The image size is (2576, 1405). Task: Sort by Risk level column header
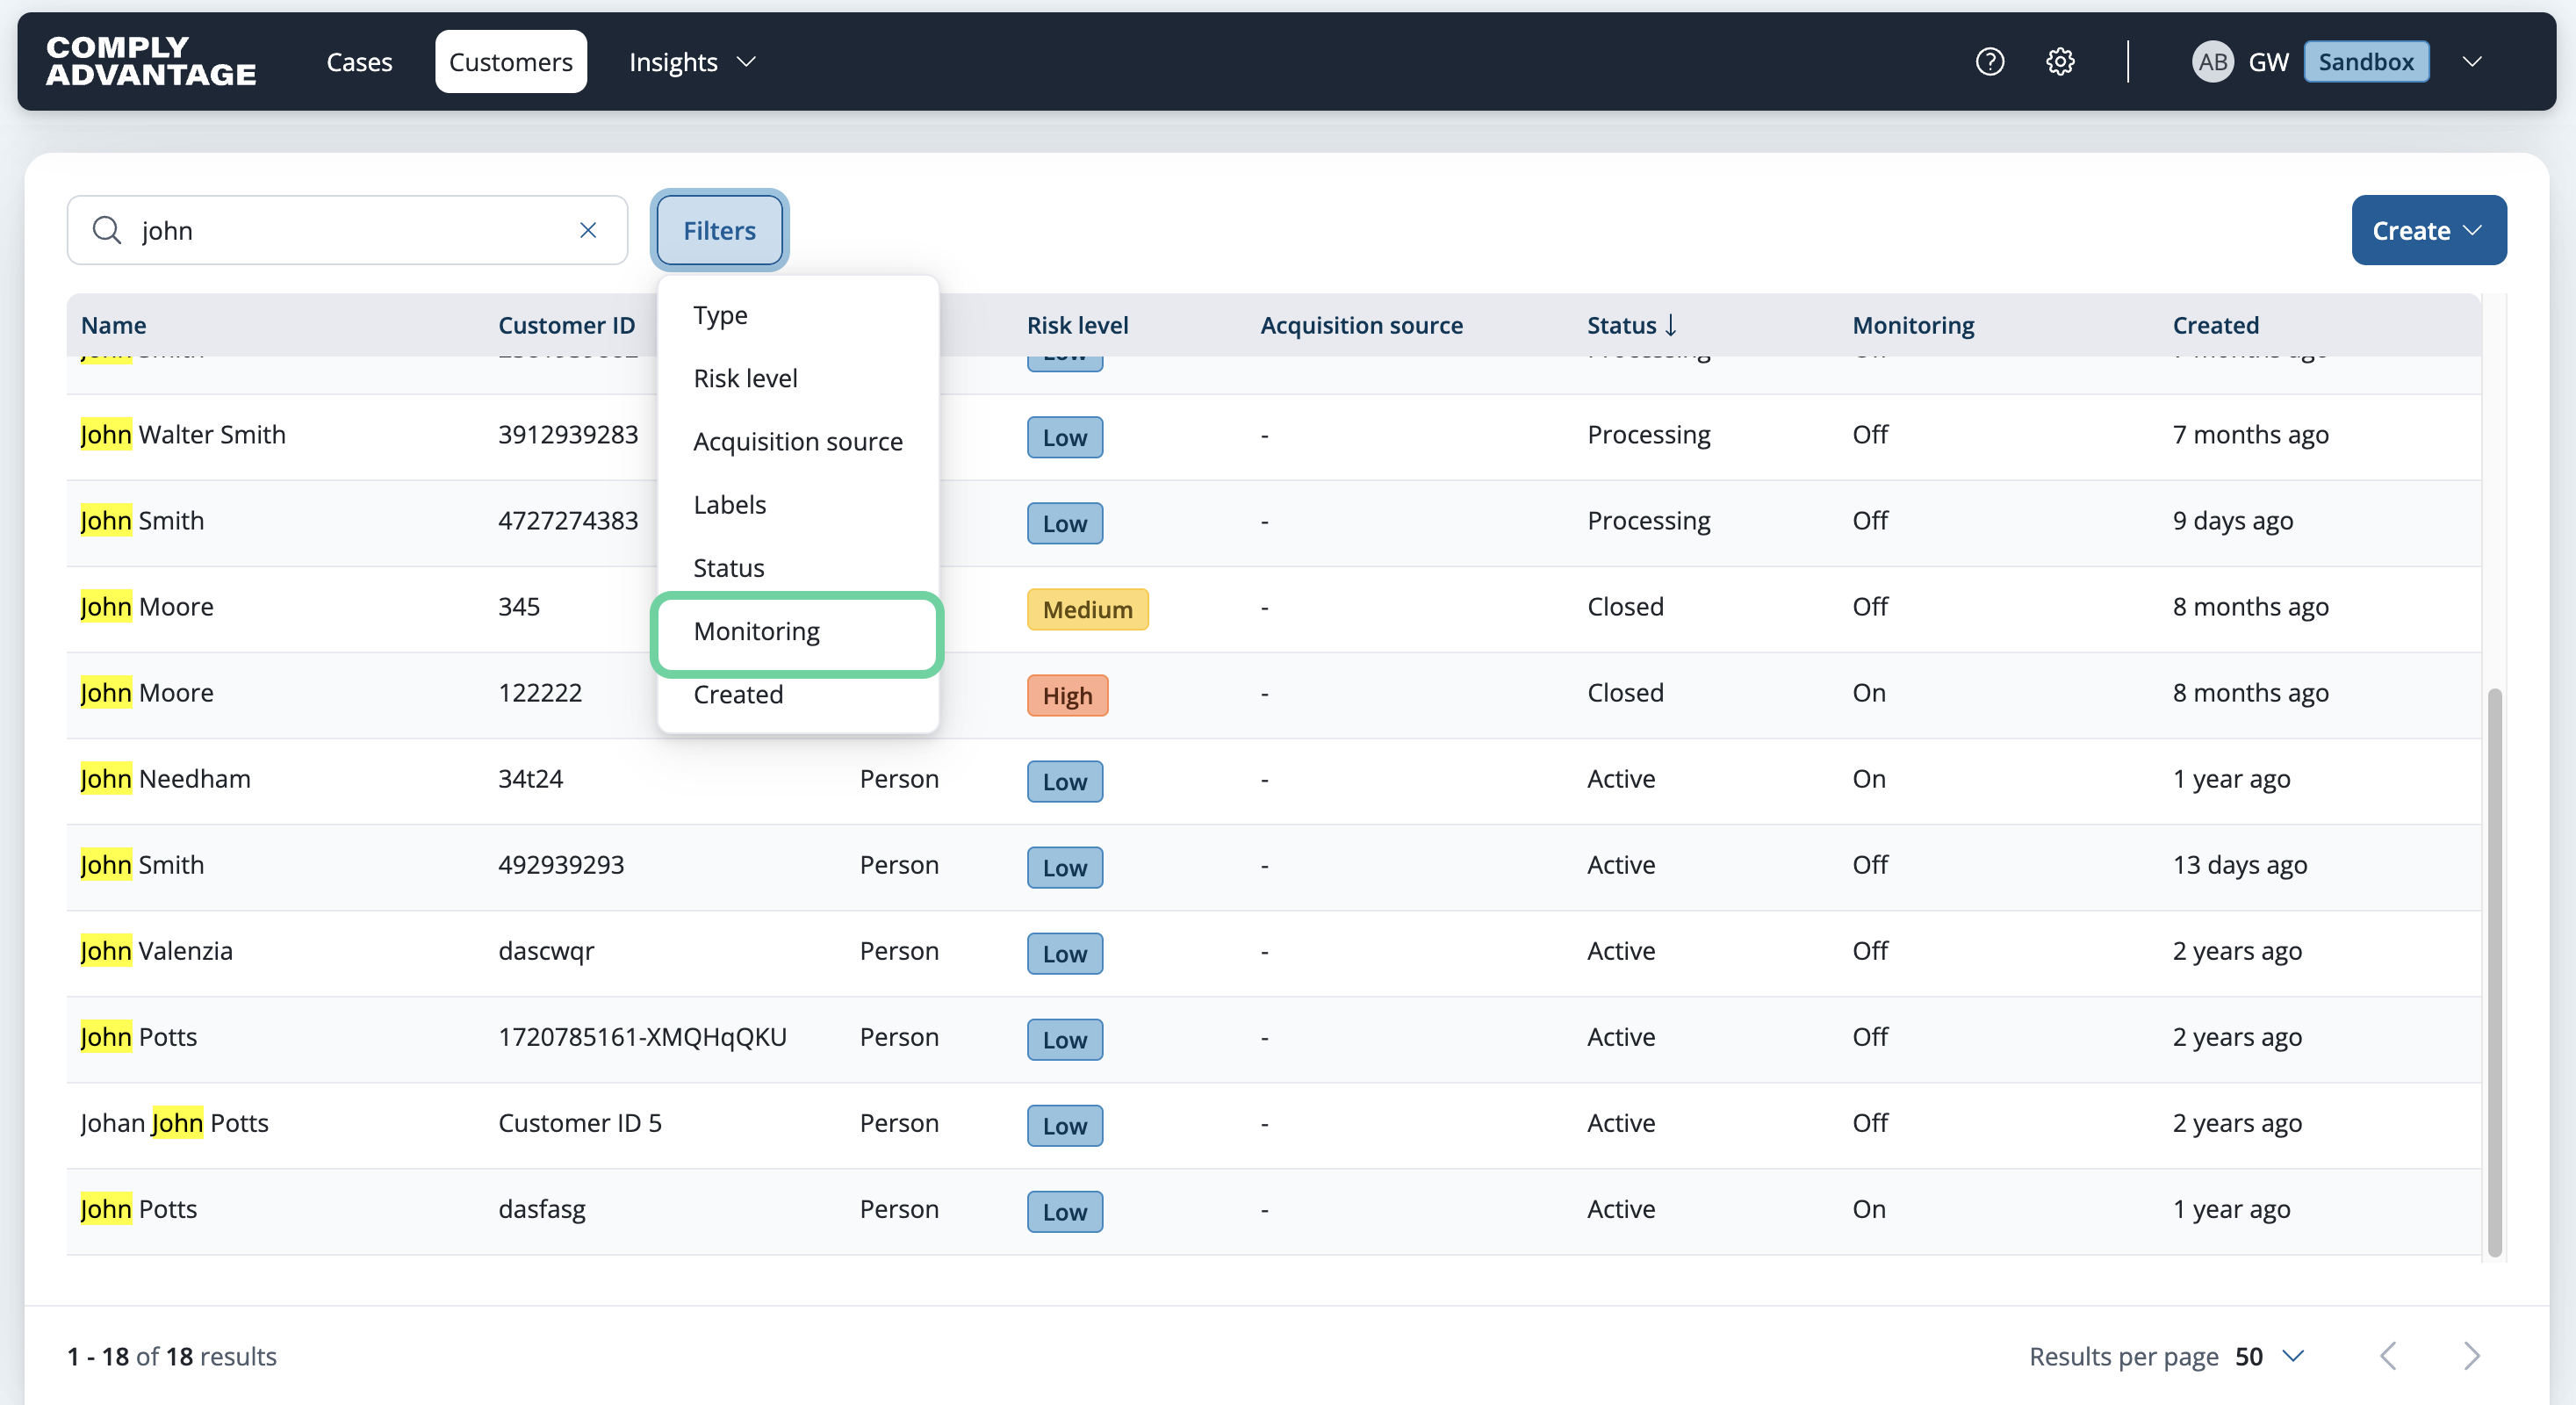click(1077, 325)
